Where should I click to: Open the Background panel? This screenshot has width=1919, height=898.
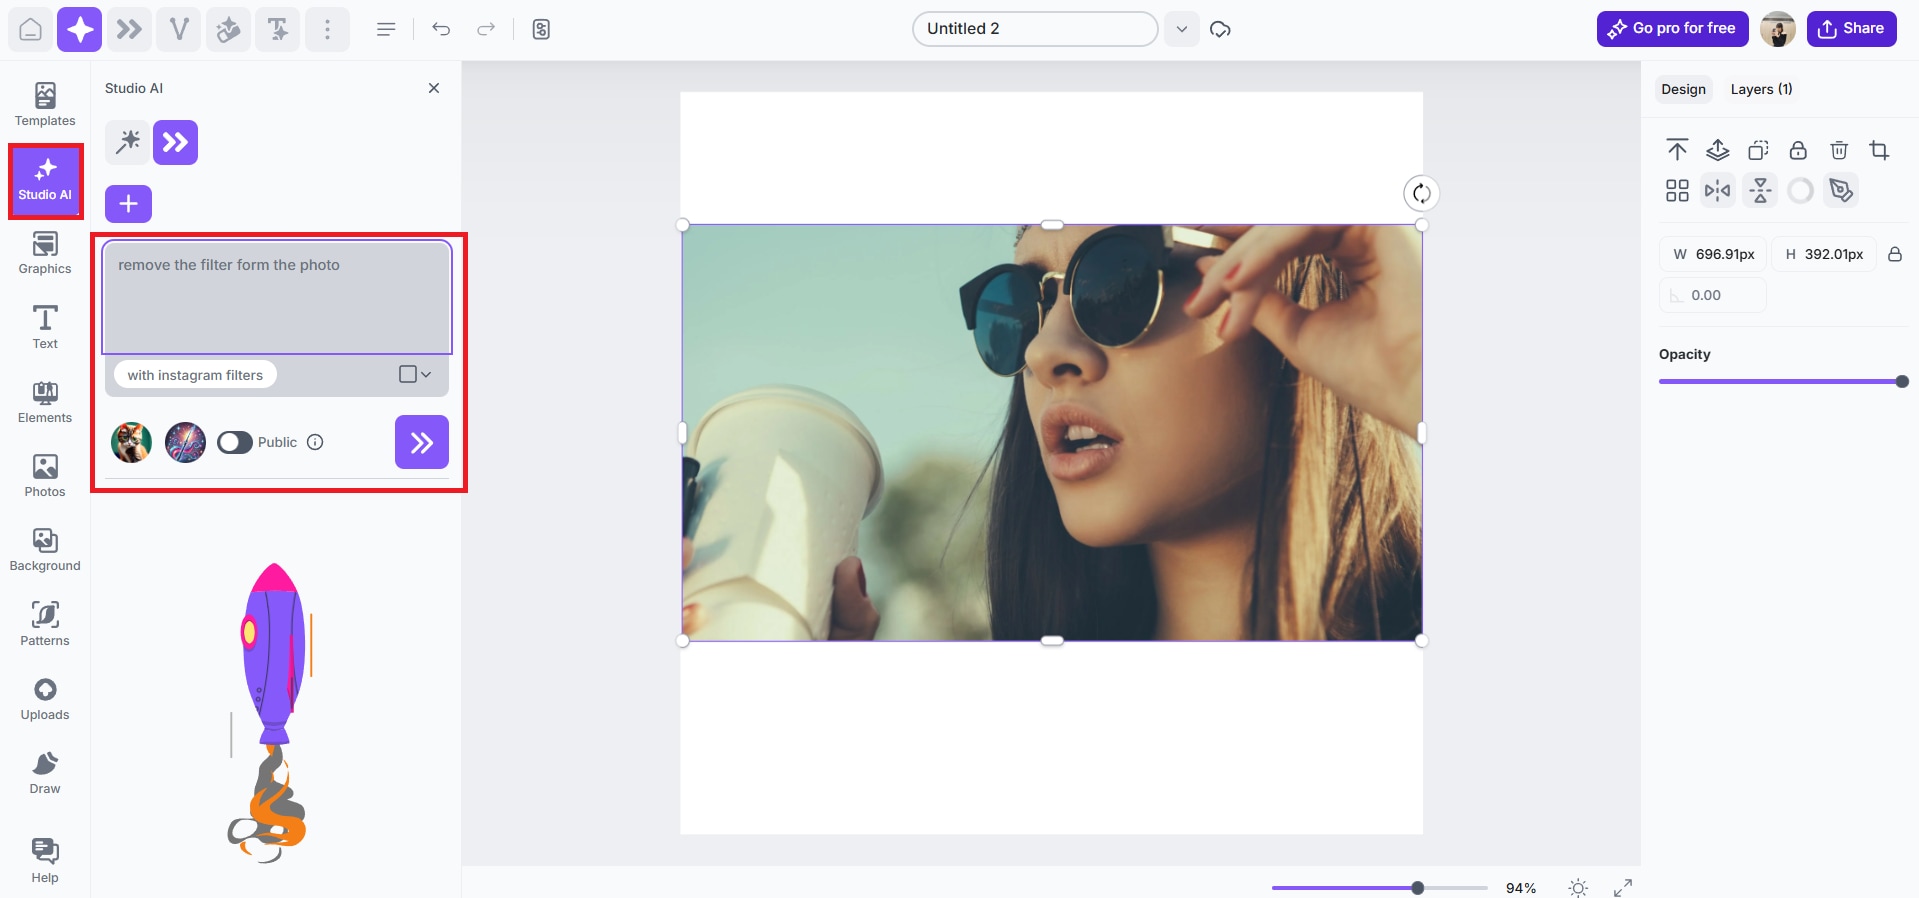(45, 550)
